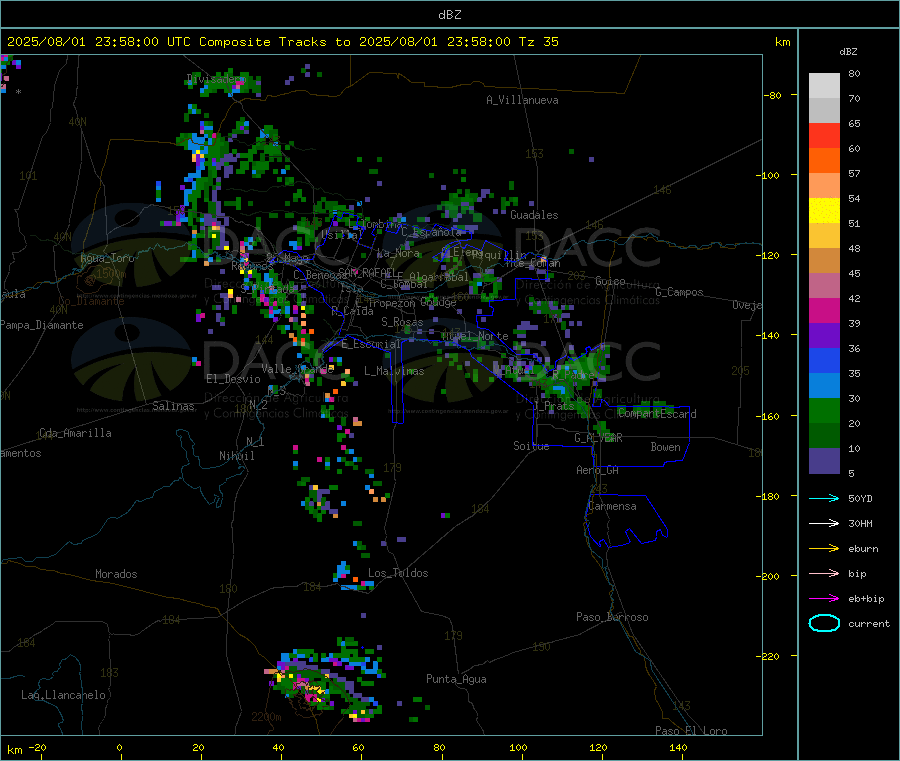Click the 'E_Escorial' map label
The width and height of the screenshot is (900, 761).
pos(371,344)
